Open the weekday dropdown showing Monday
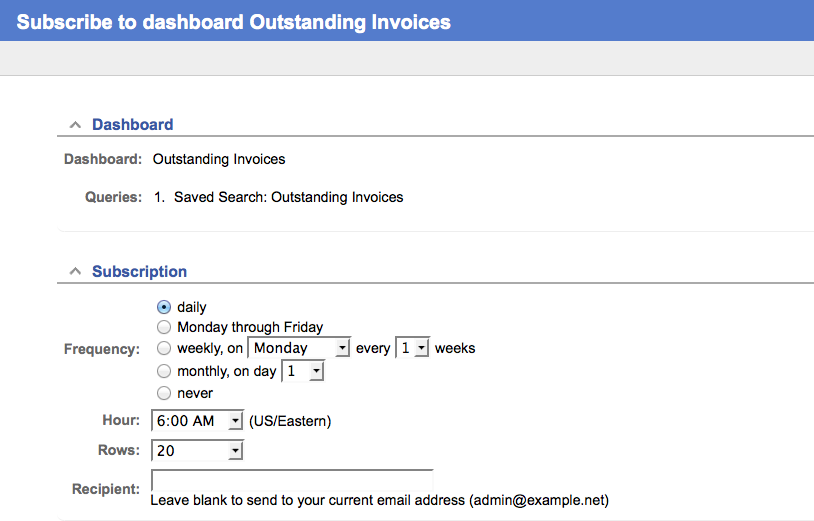814x521 pixels. (299, 348)
